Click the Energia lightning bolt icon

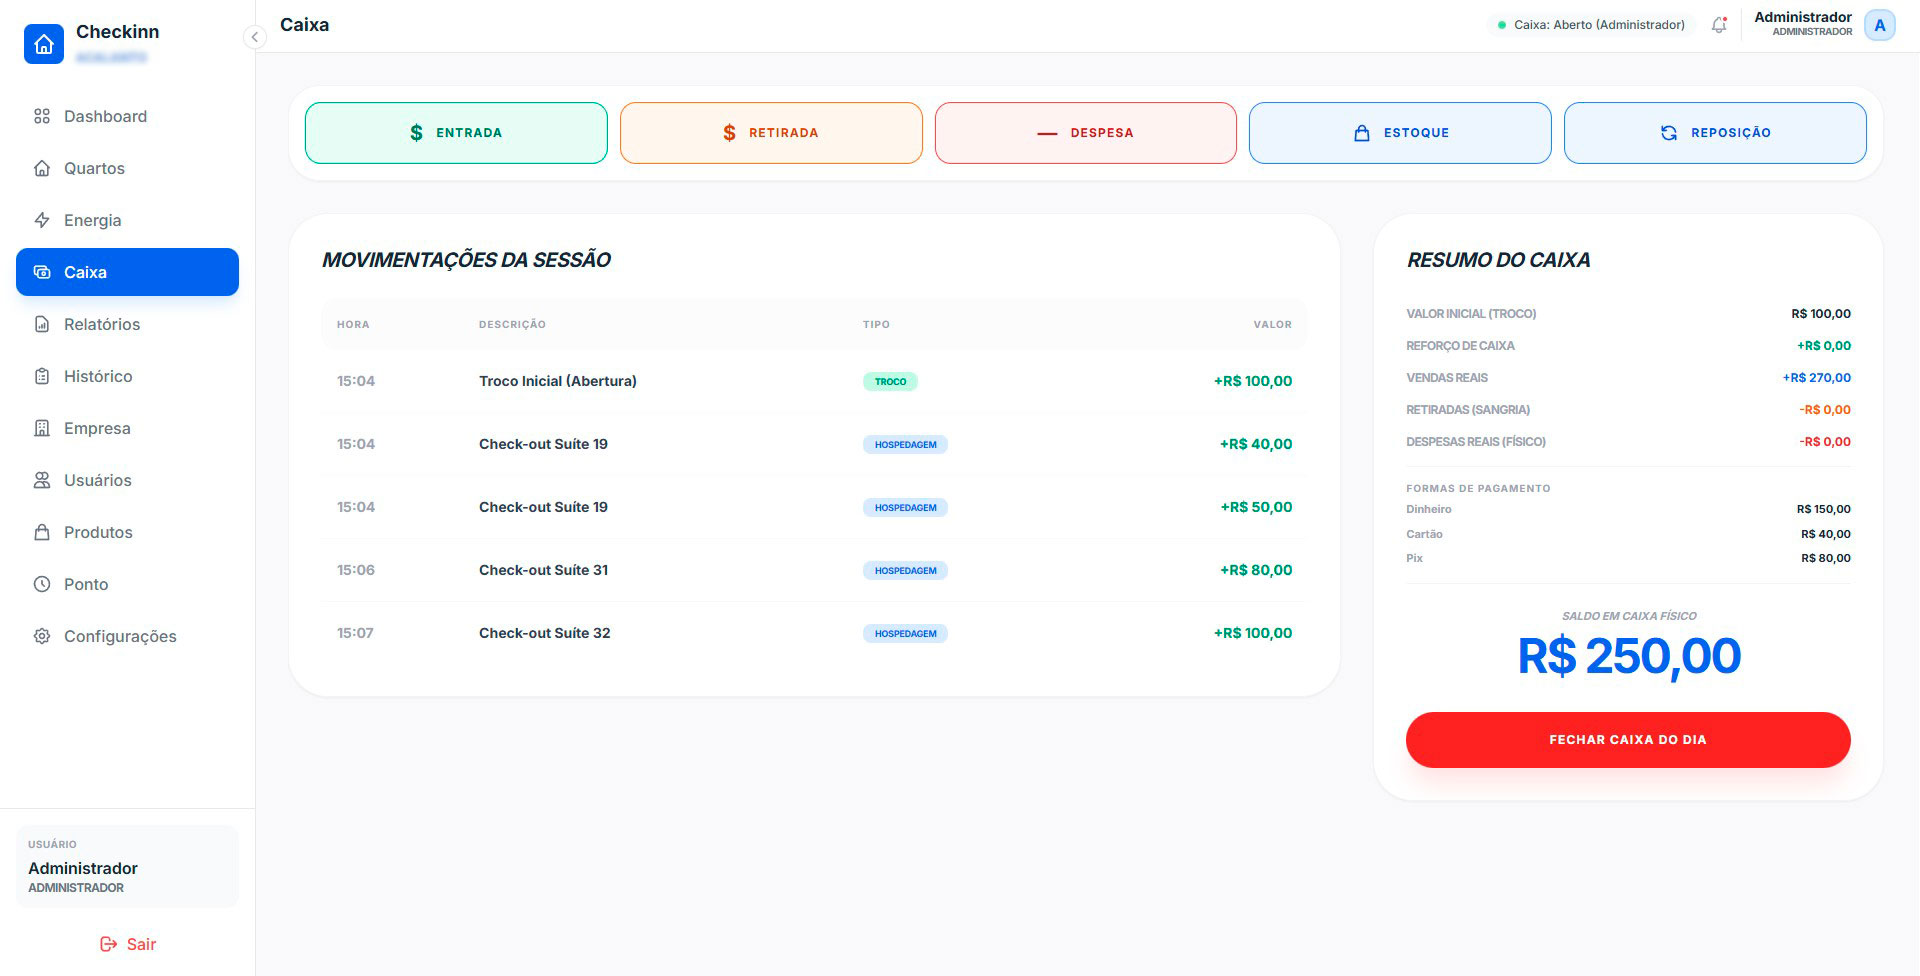pos(42,220)
